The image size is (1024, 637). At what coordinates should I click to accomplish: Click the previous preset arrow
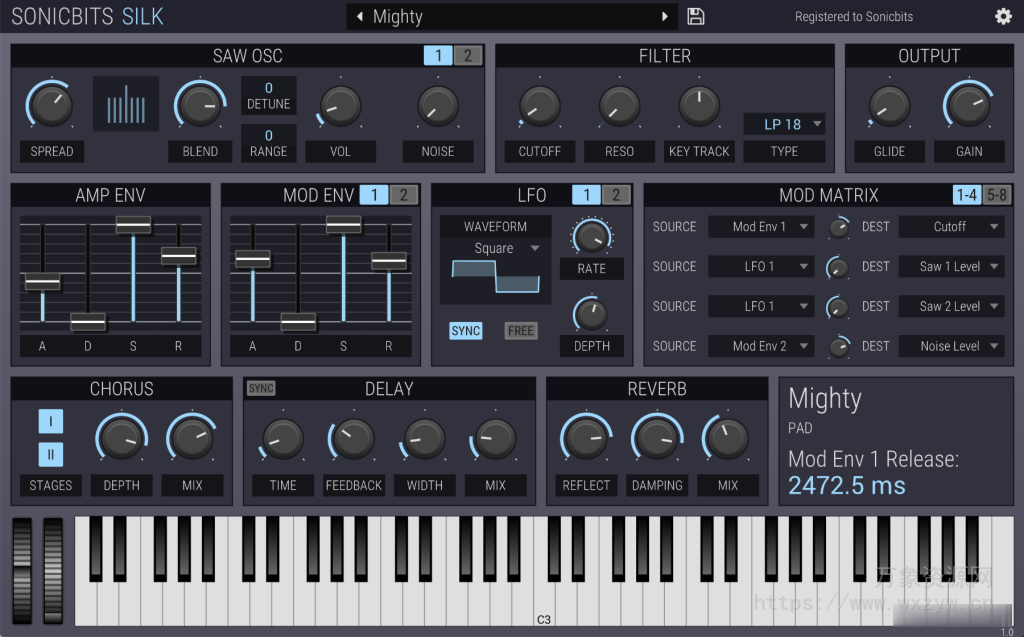(x=360, y=16)
